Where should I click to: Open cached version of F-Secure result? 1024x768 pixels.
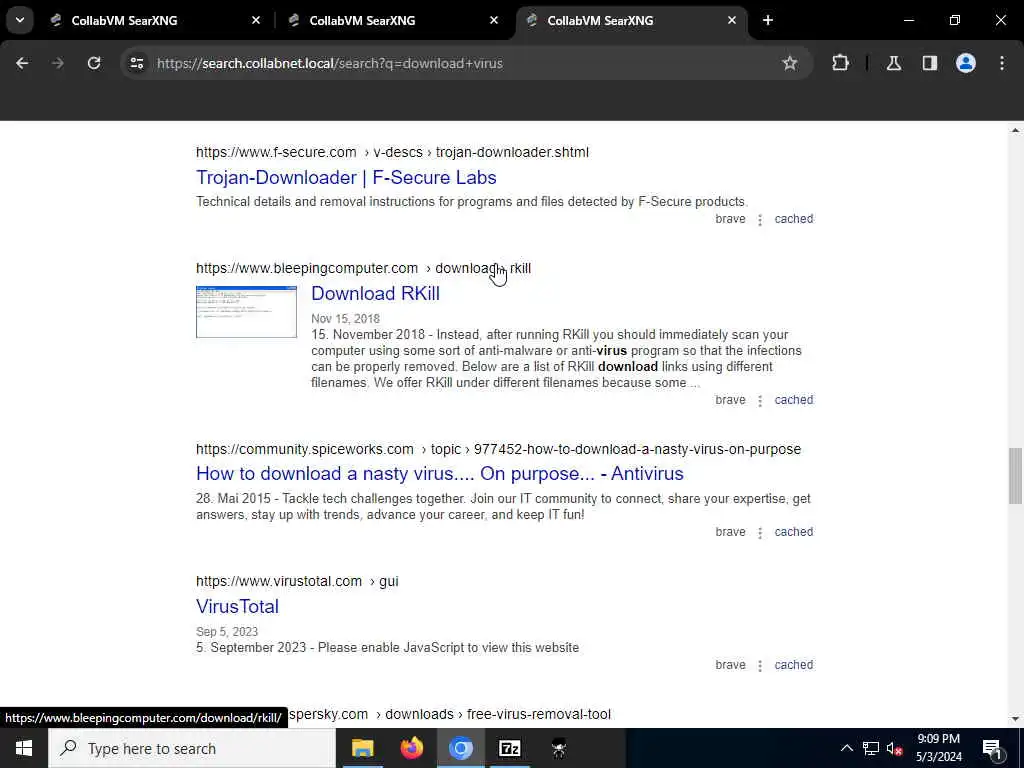click(x=793, y=219)
